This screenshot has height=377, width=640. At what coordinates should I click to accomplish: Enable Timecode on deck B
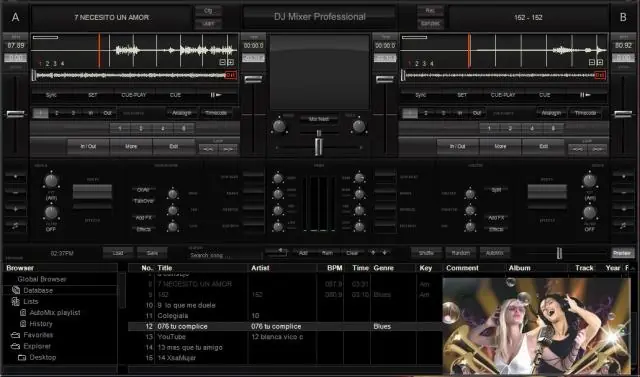point(585,113)
